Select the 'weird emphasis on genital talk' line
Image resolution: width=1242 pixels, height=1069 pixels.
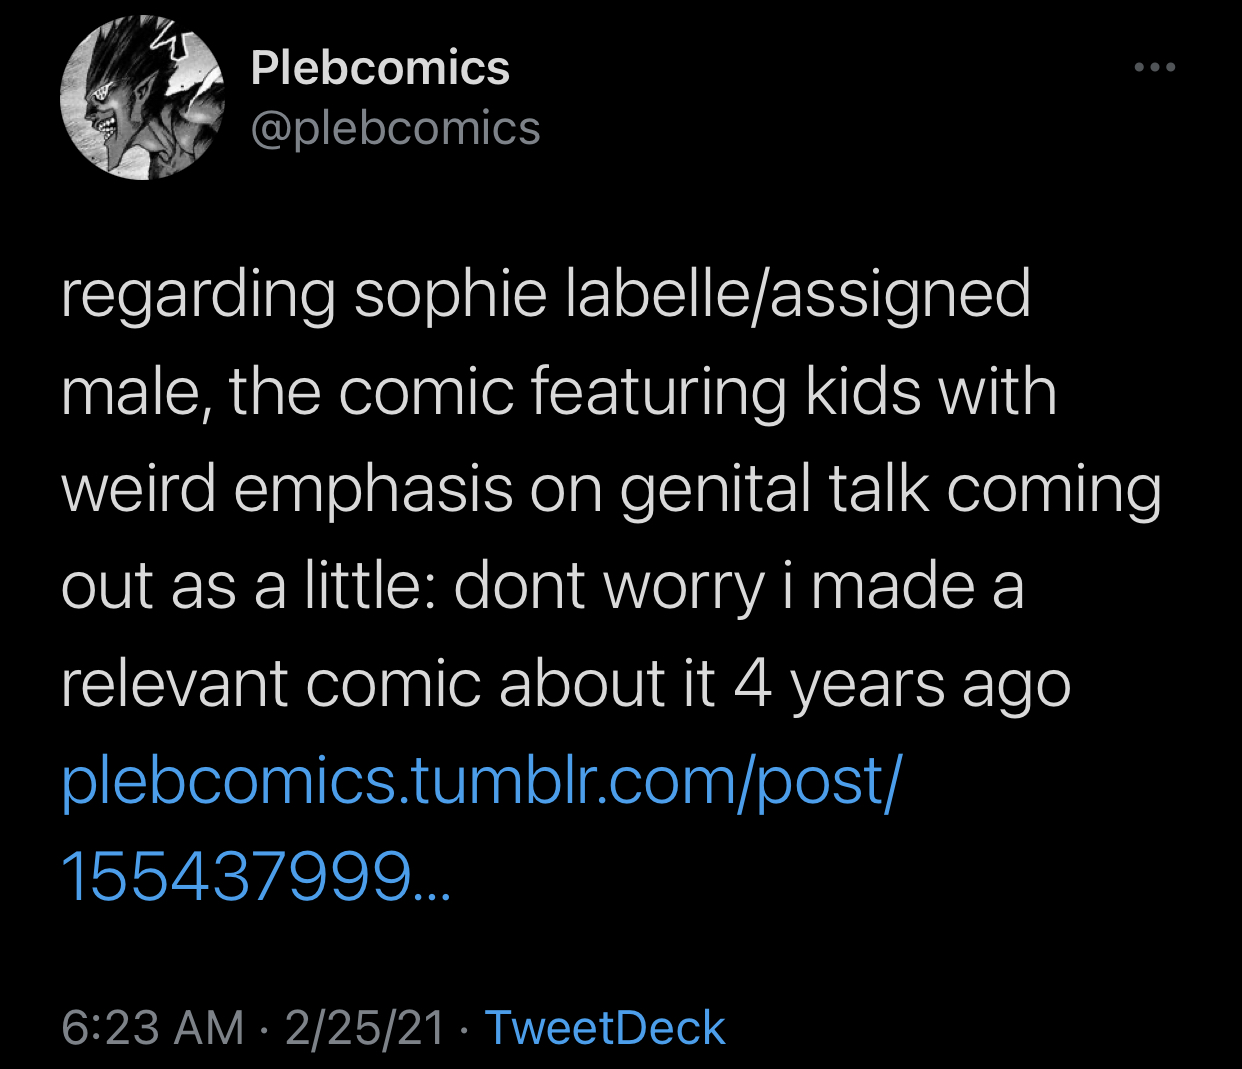611,490
